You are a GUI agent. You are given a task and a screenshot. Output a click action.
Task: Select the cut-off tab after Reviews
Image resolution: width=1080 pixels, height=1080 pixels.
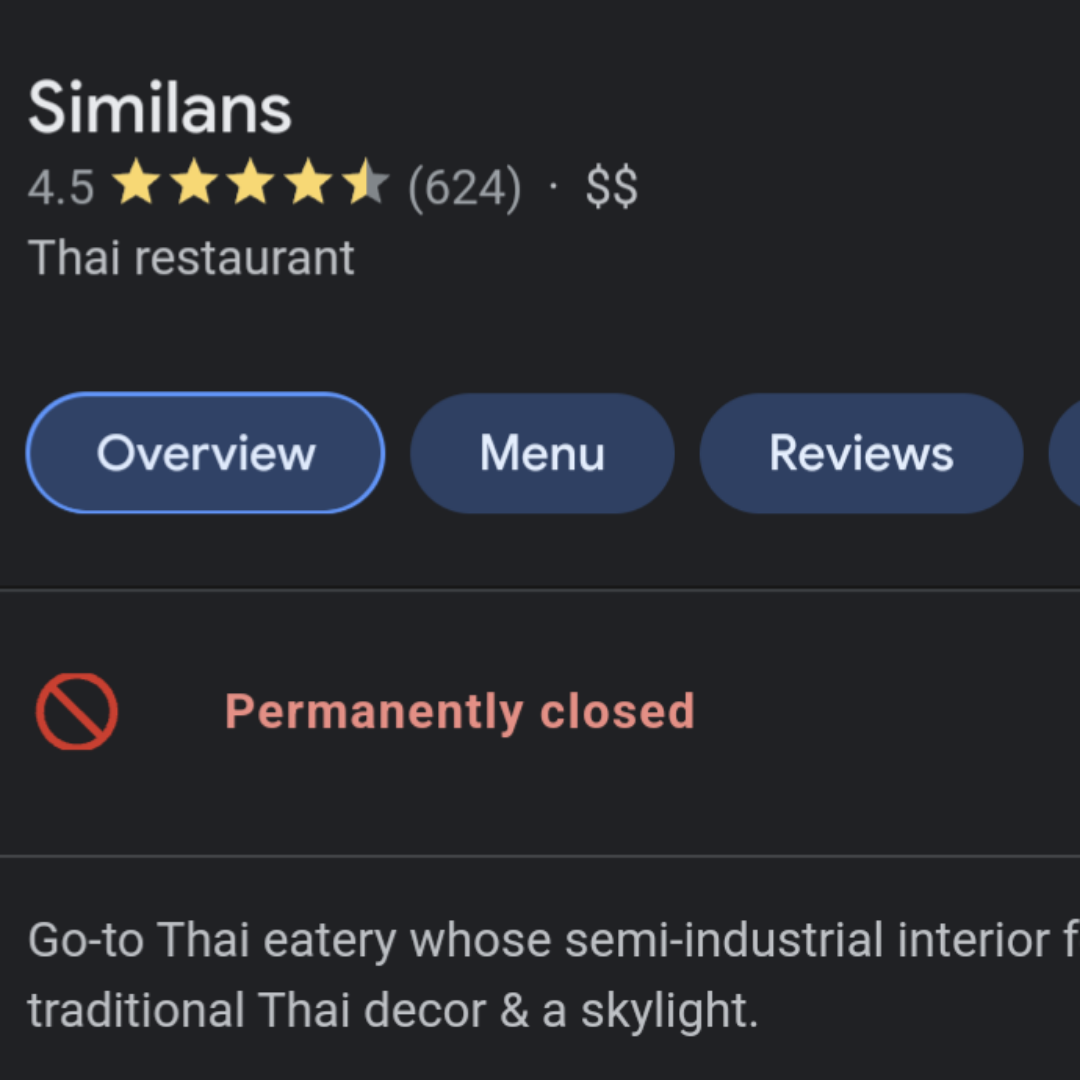click(x=1066, y=453)
